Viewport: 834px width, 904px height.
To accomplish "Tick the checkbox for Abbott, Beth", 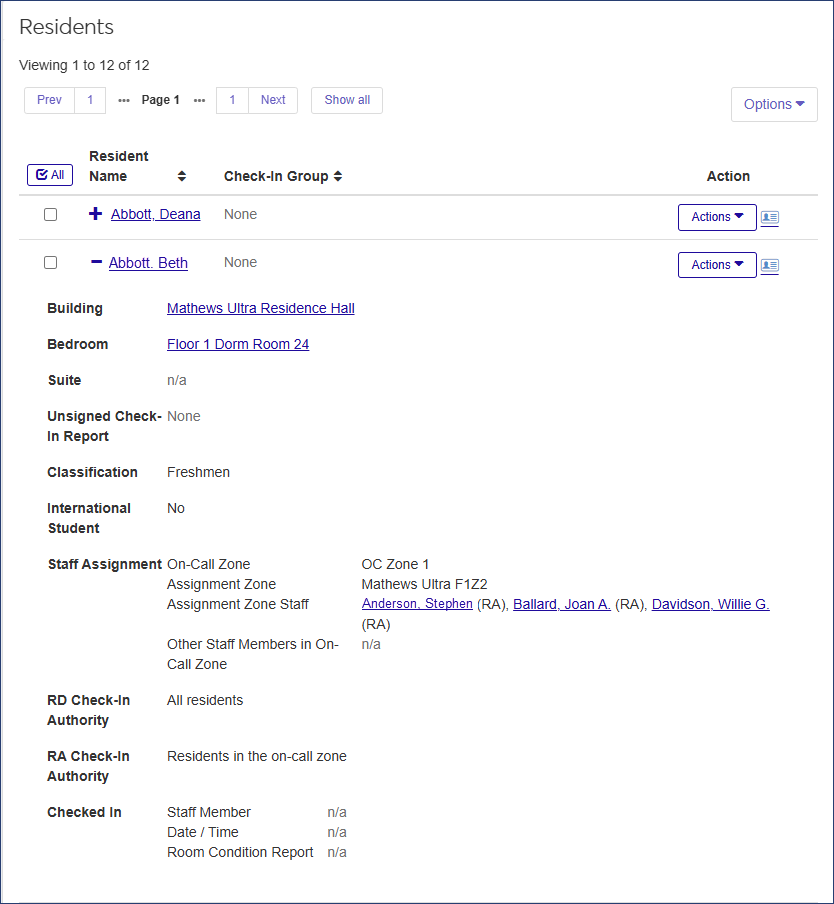I will point(51,262).
